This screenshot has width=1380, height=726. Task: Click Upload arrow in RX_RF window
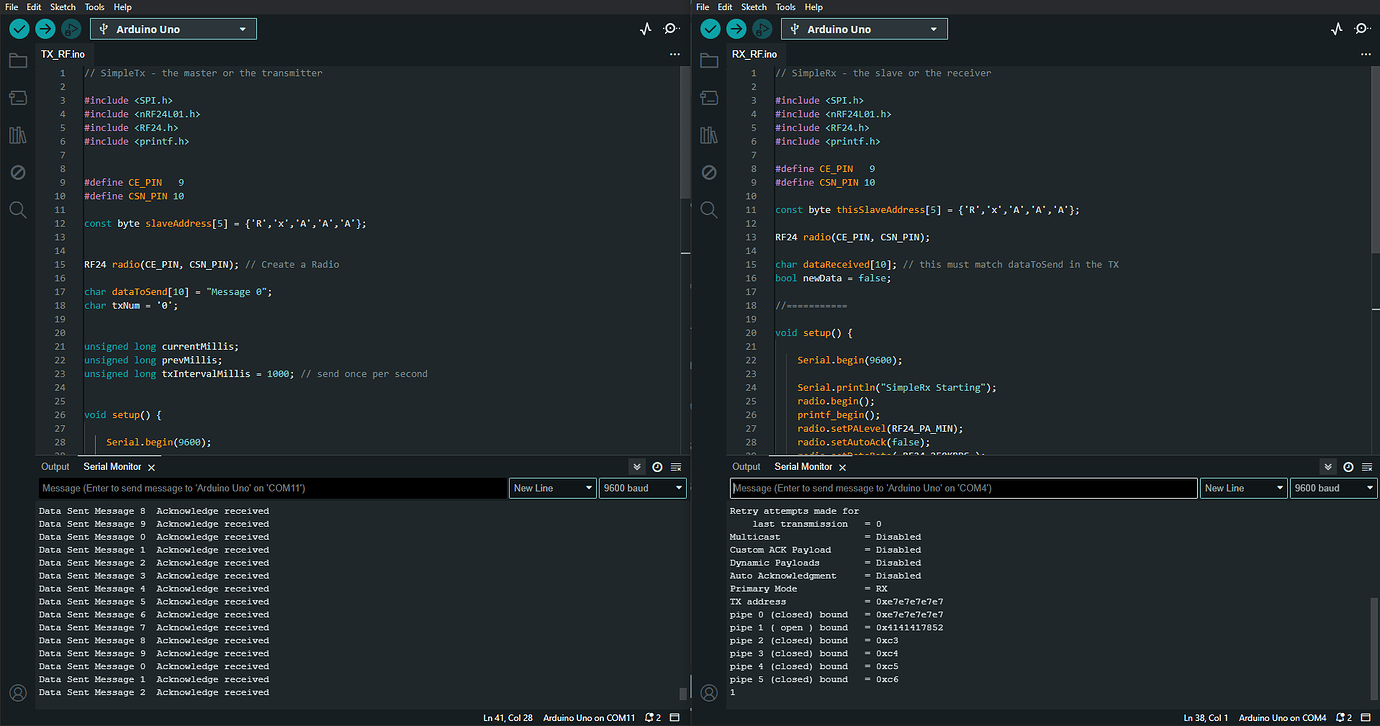[x=737, y=30]
